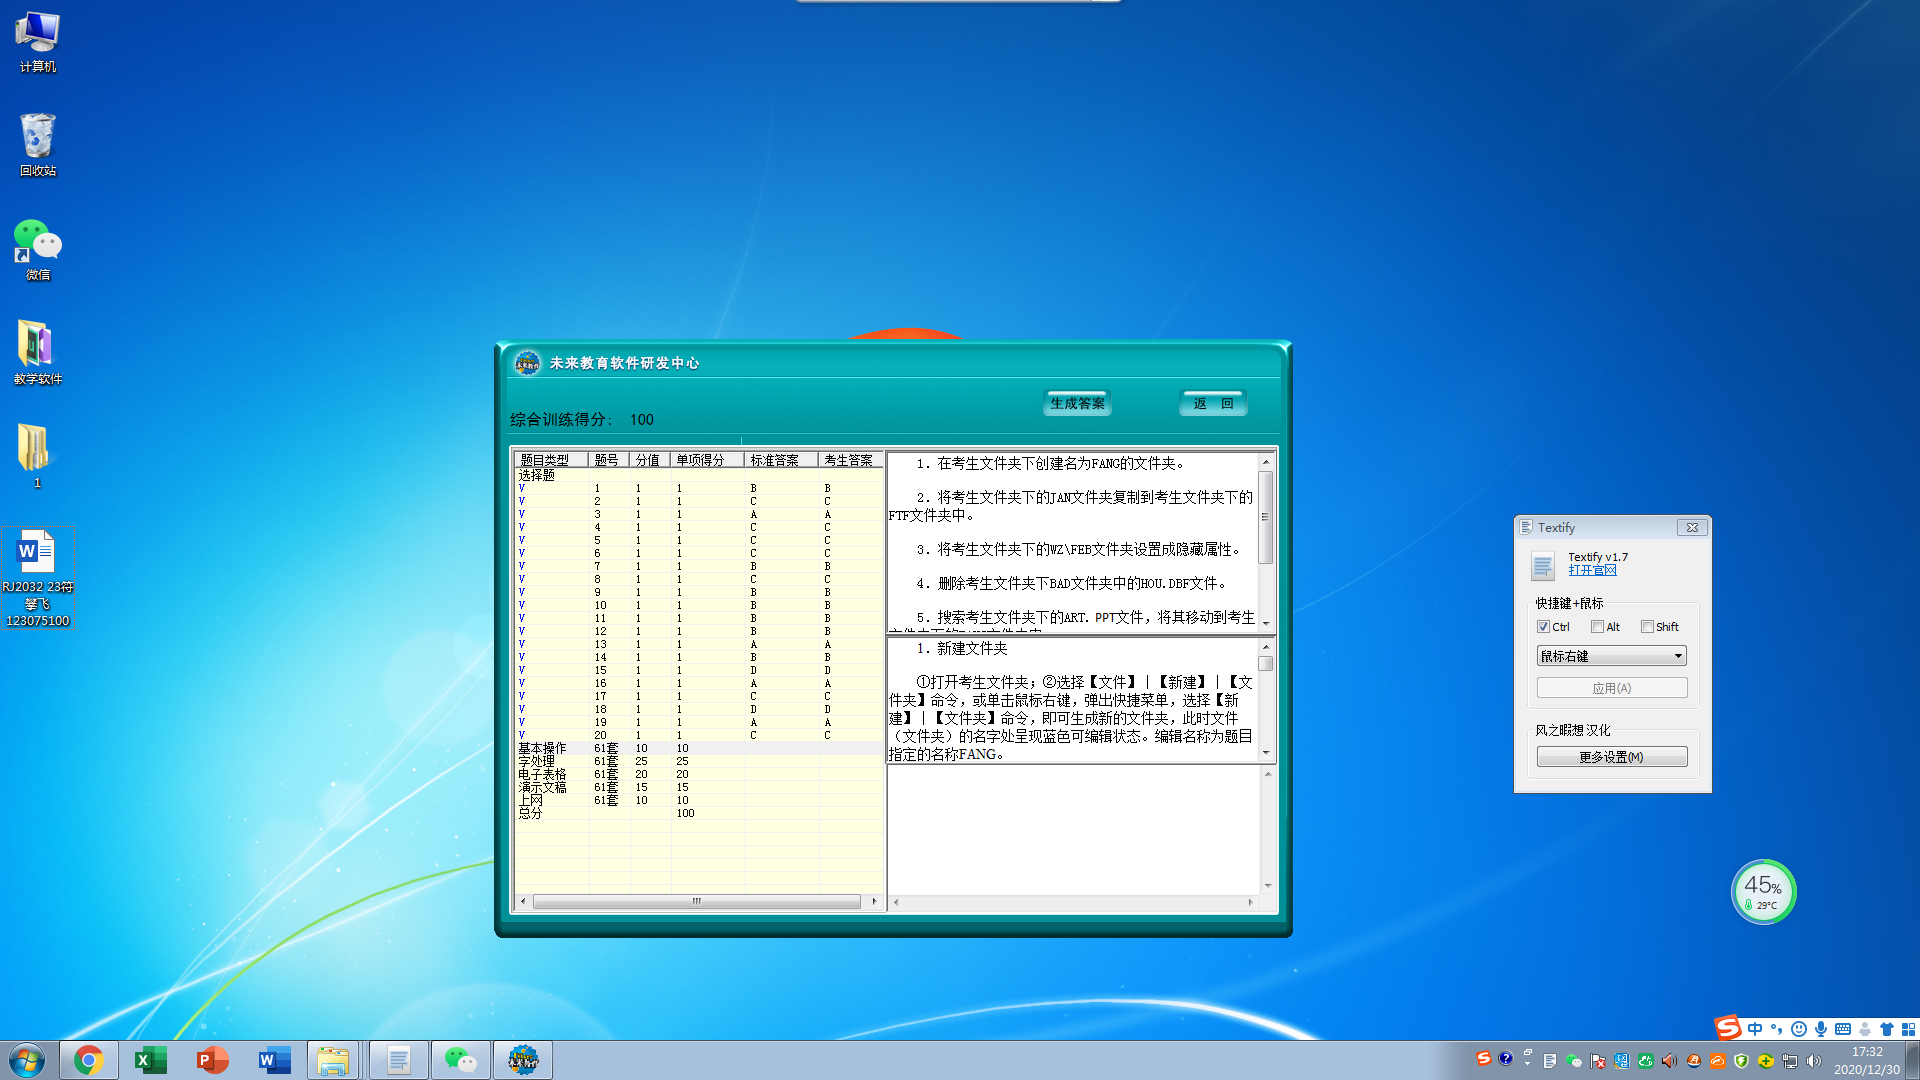Select the 教学软件 desktop icon
Image resolution: width=1920 pixels, height=1080 pixels.
(38, 353)
